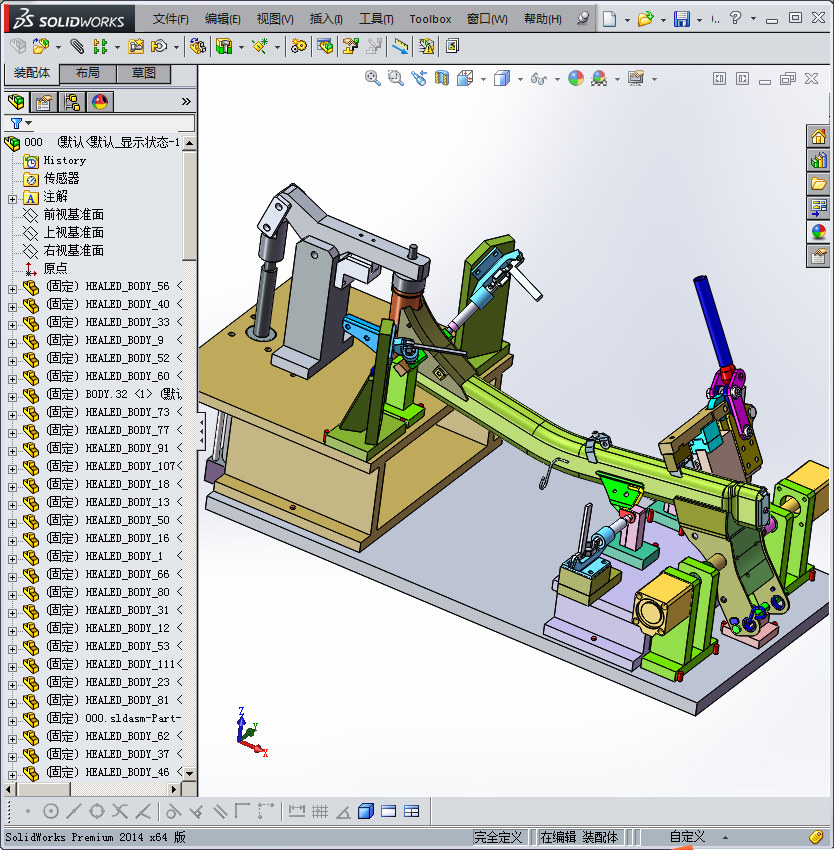Click the Zoom to Fit icon
This screenshot has width=834, height=850.
tap(373, 78)
